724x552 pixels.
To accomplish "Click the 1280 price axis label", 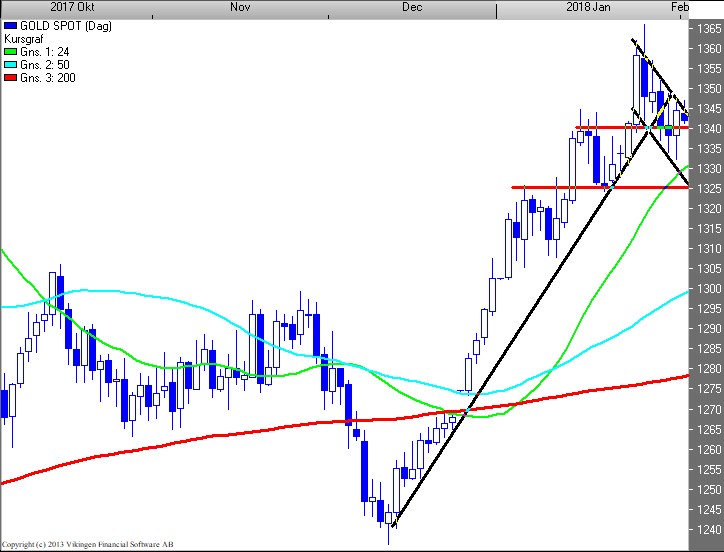I will tap(708, 369).
